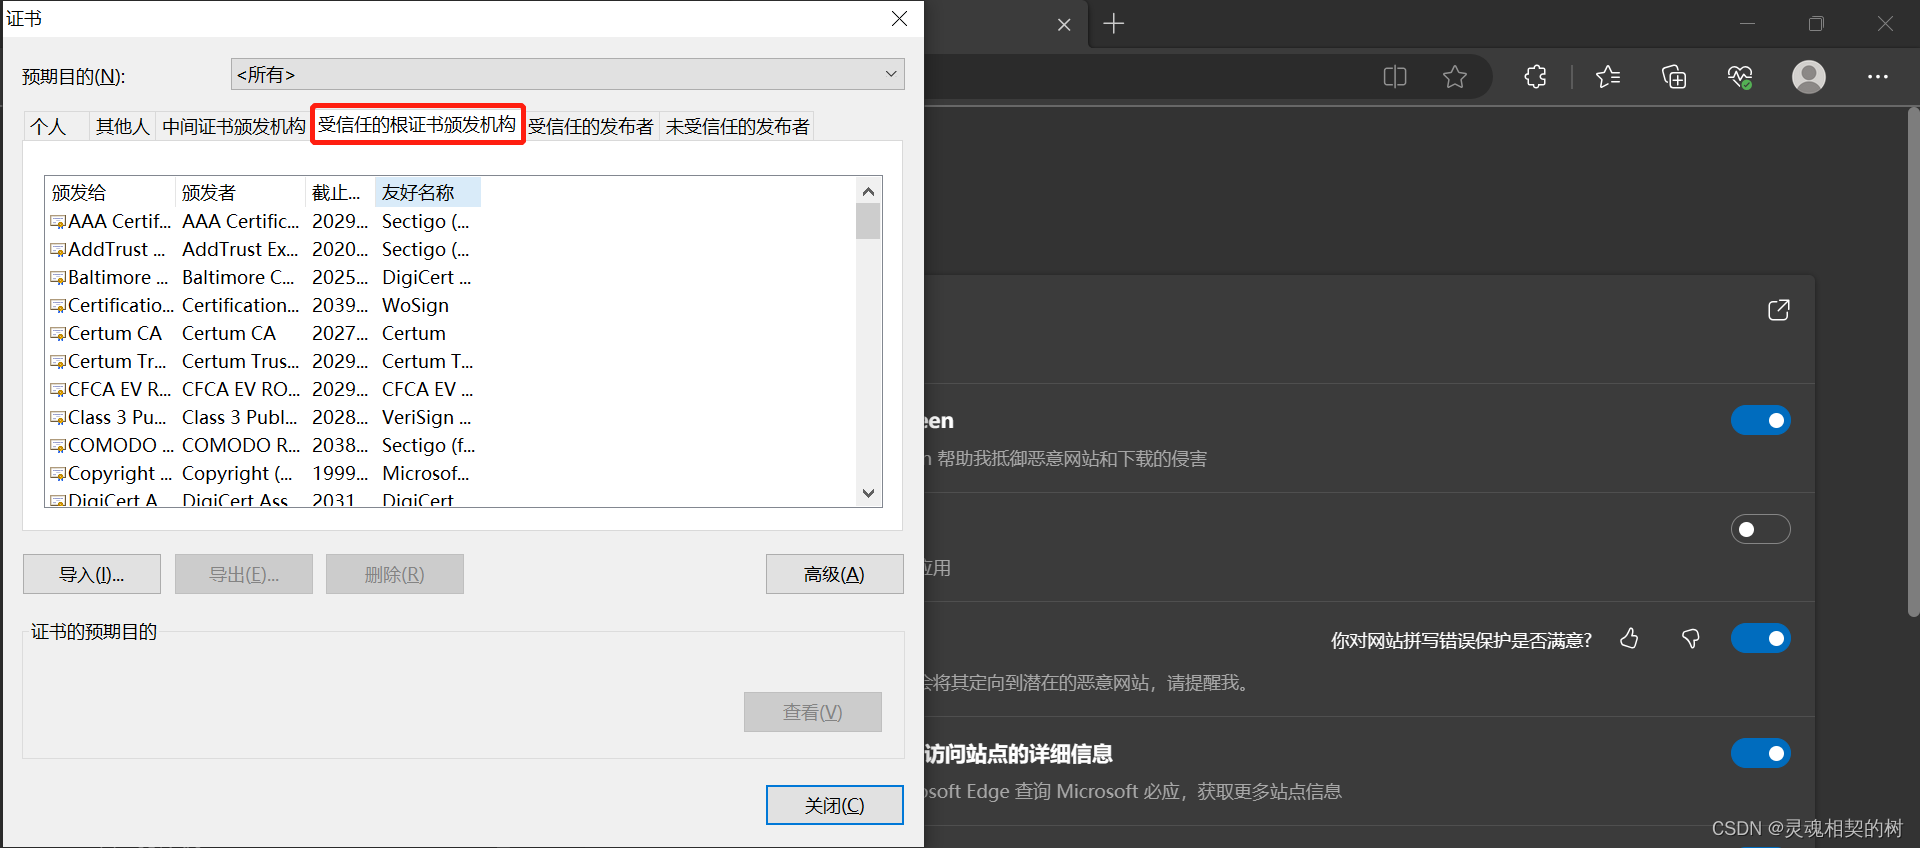The height and width of the screenshot is (848, 1920).
Task: Select Copyright Microsoft certificate row
Action: tap(265, 473)
